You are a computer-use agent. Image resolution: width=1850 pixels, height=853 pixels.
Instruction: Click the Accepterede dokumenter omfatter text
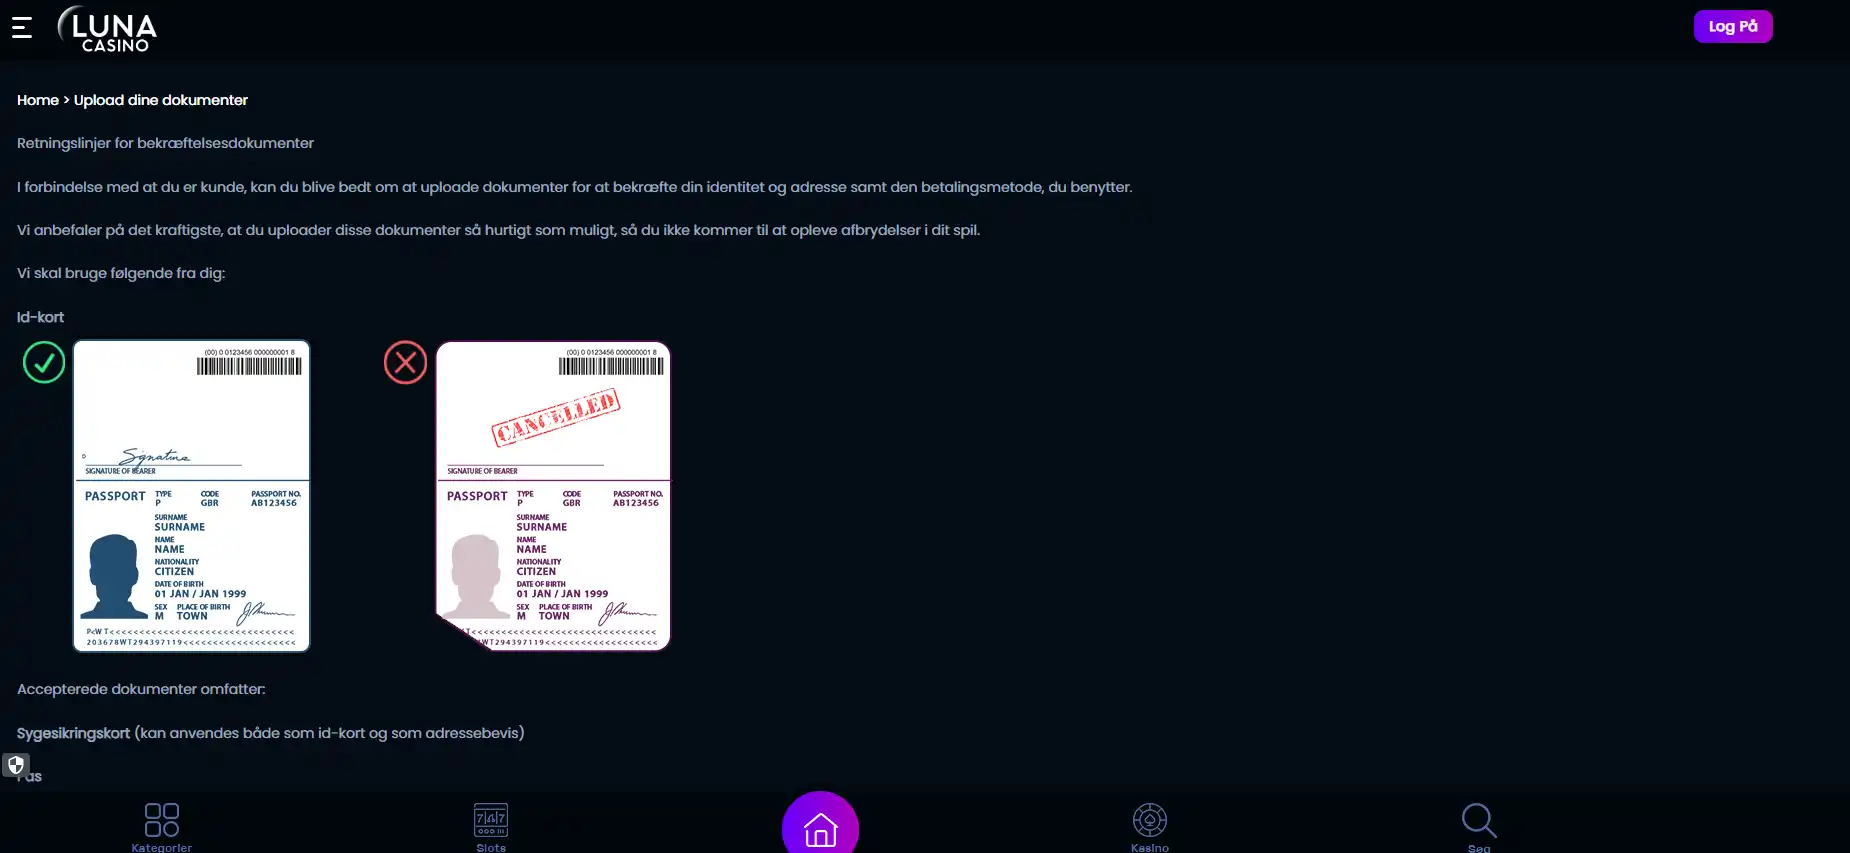(x=141, y=689)
